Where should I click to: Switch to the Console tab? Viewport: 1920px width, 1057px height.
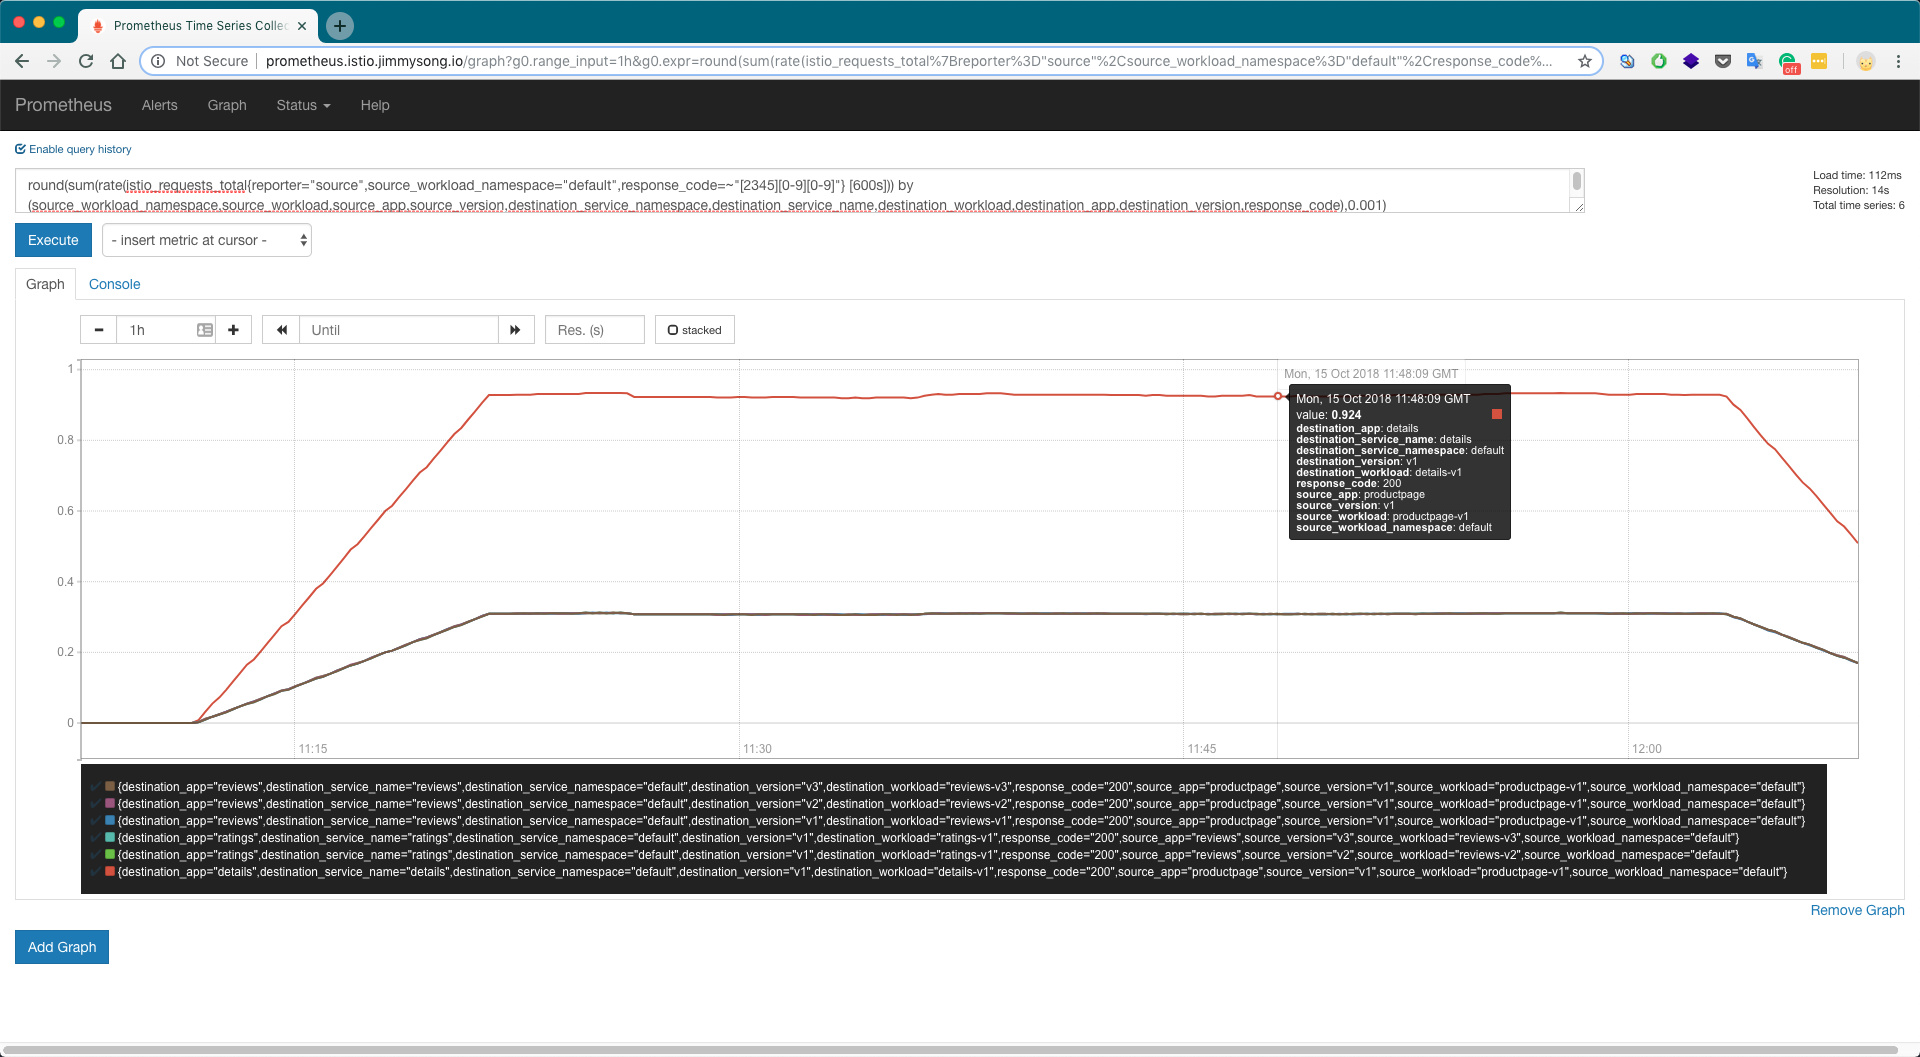114,284
